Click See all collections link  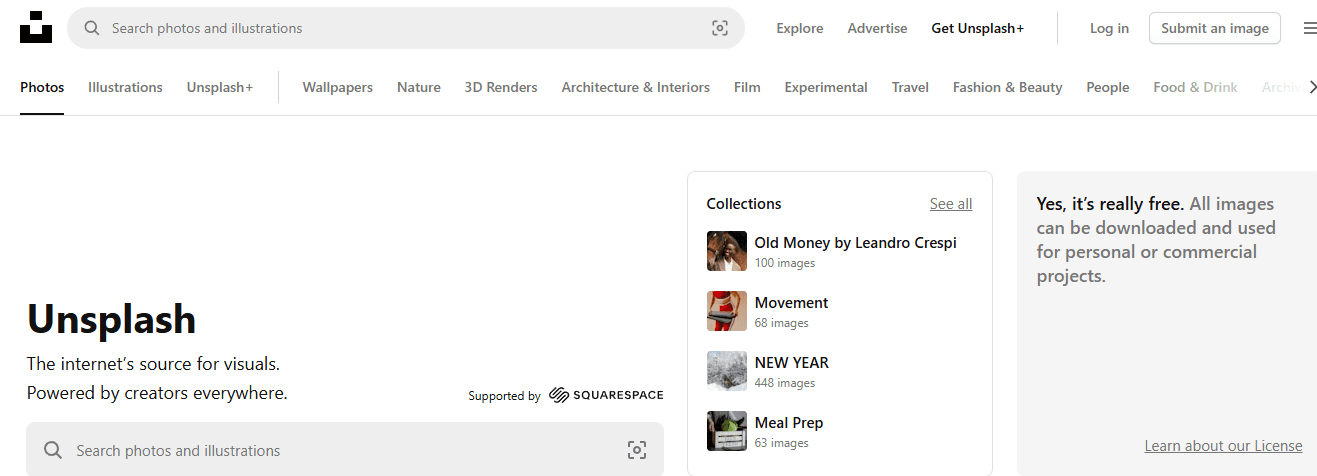coord(951,203)
